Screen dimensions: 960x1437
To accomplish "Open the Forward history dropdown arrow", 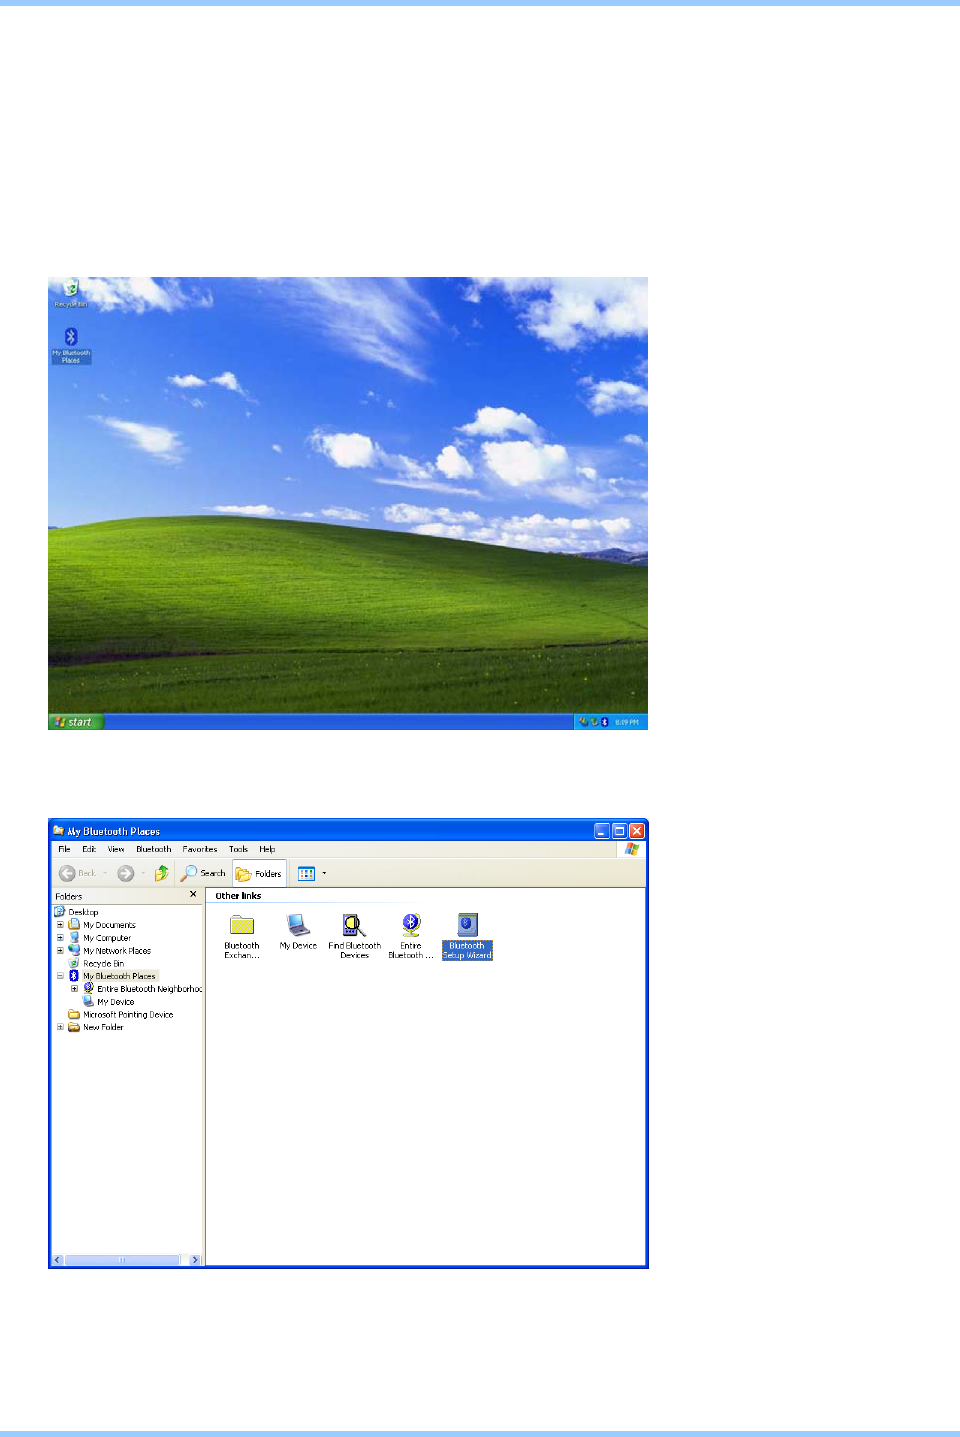I will [x=143, y=873].
